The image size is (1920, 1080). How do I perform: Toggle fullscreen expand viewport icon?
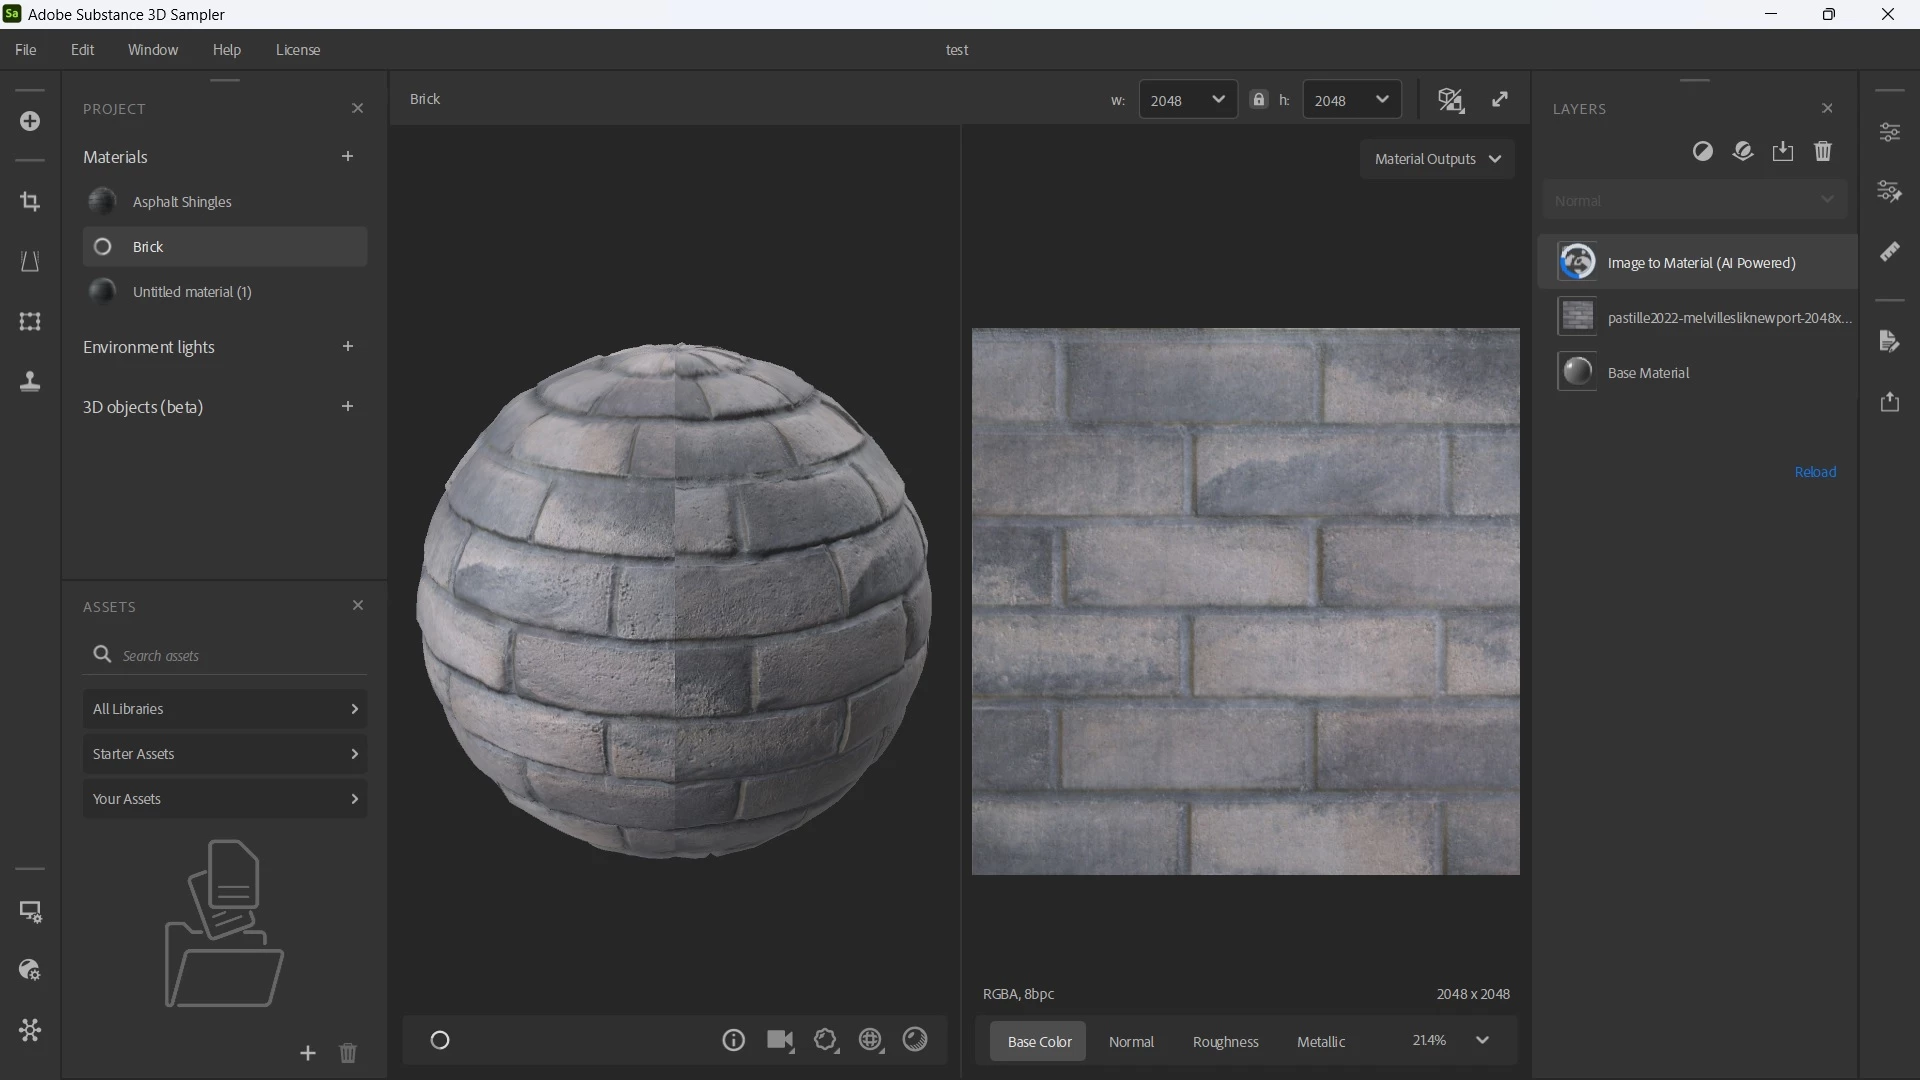pyautogui.click(x=1500, y=99)
